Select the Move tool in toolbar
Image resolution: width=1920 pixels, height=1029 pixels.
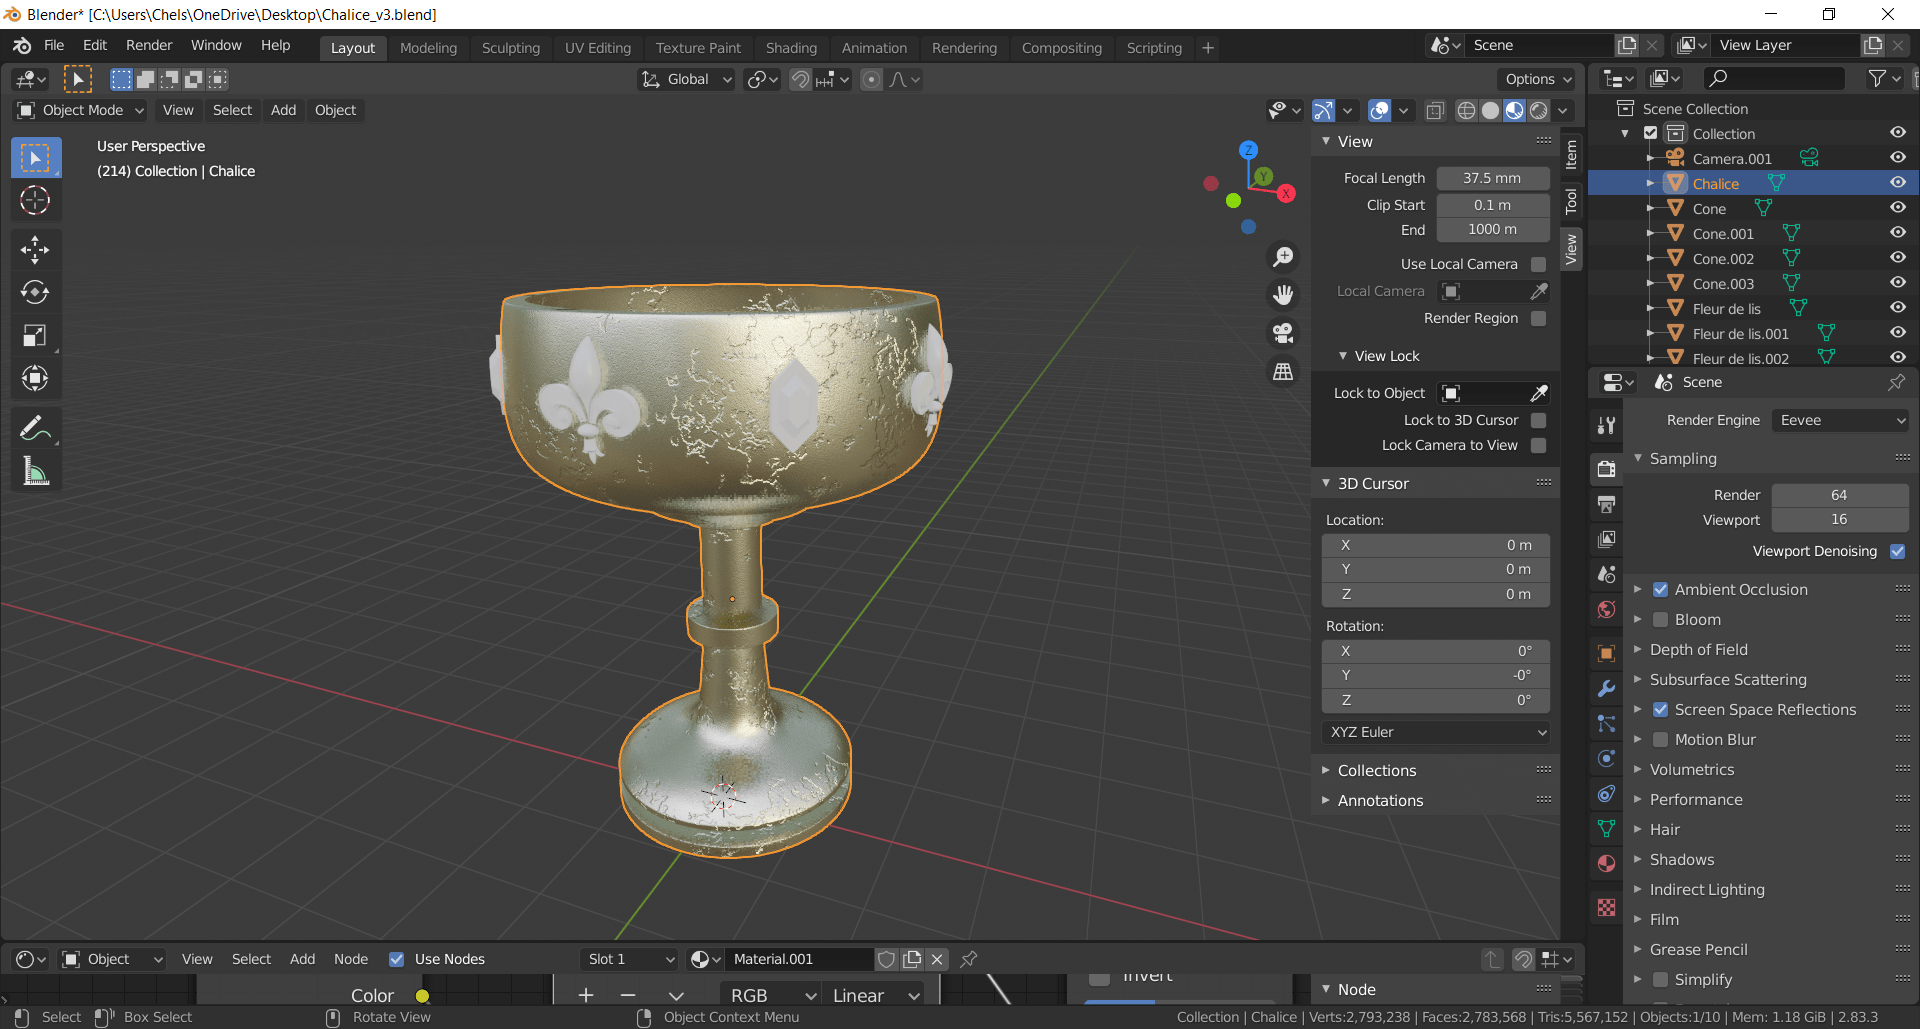coord(35,249)
